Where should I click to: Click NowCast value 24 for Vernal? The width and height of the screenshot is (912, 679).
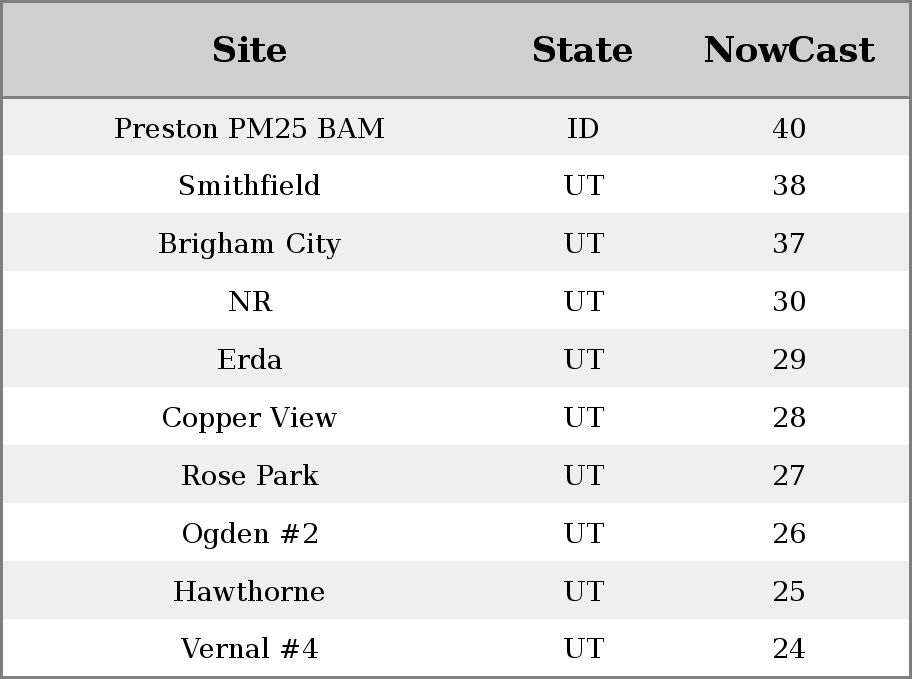click(789, 650)
